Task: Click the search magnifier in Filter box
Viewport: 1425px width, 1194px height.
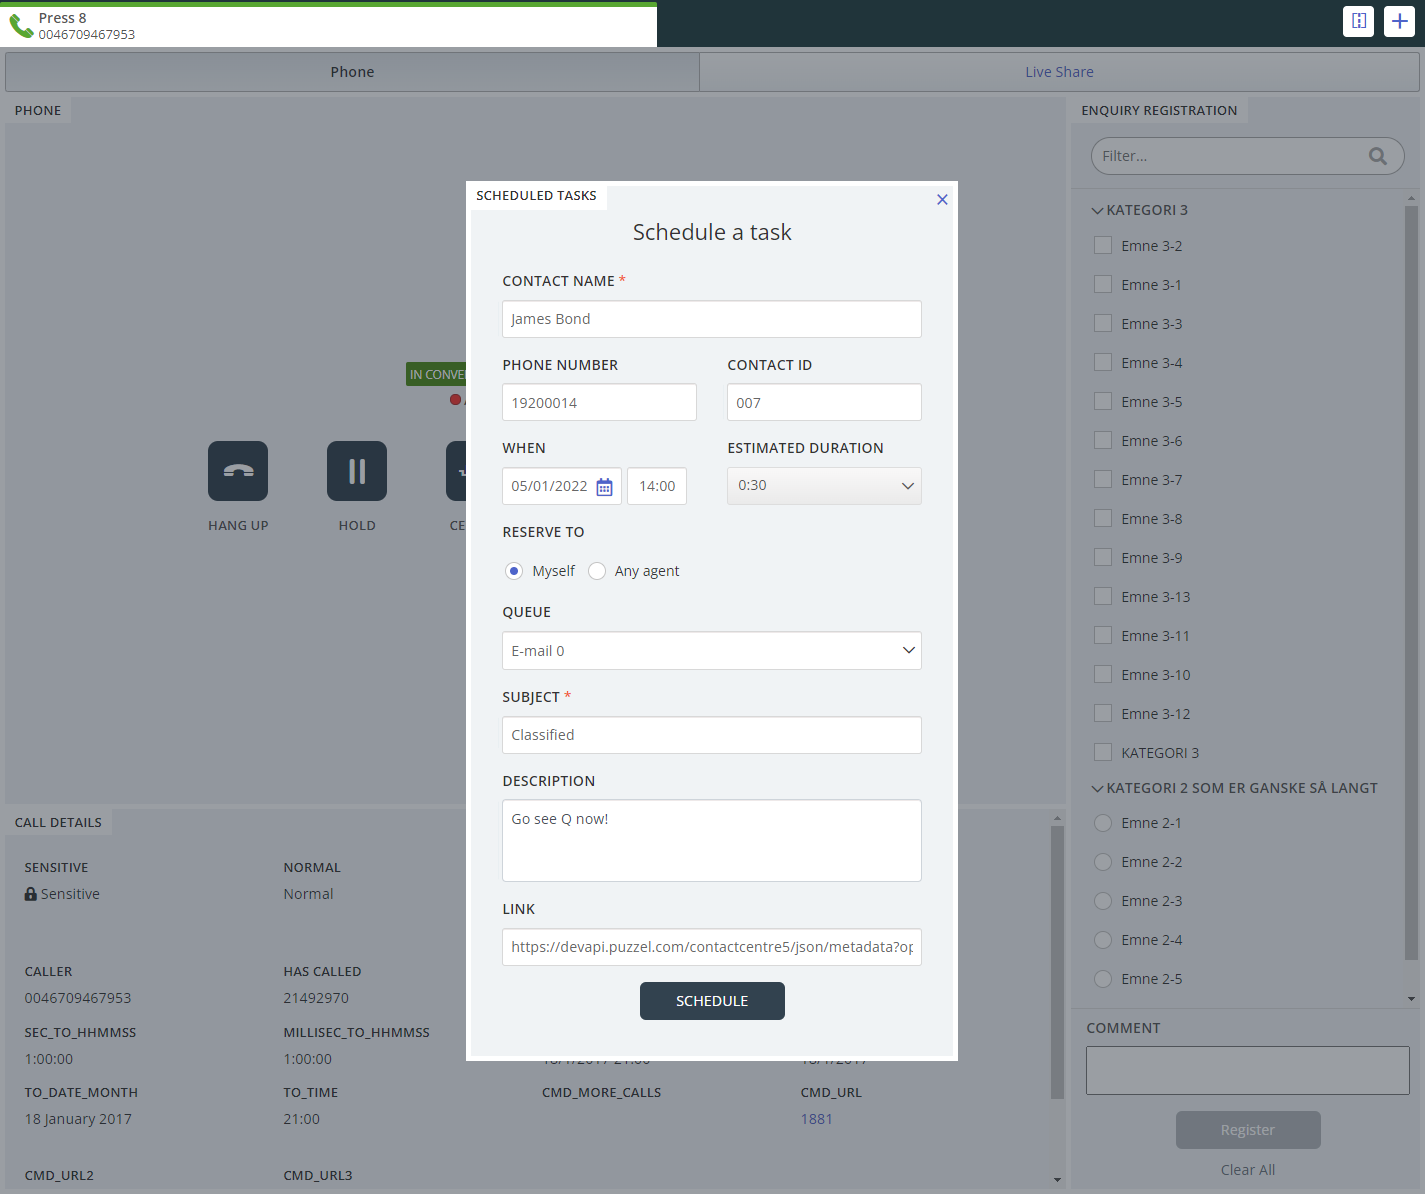Action: click(1377, 156)
